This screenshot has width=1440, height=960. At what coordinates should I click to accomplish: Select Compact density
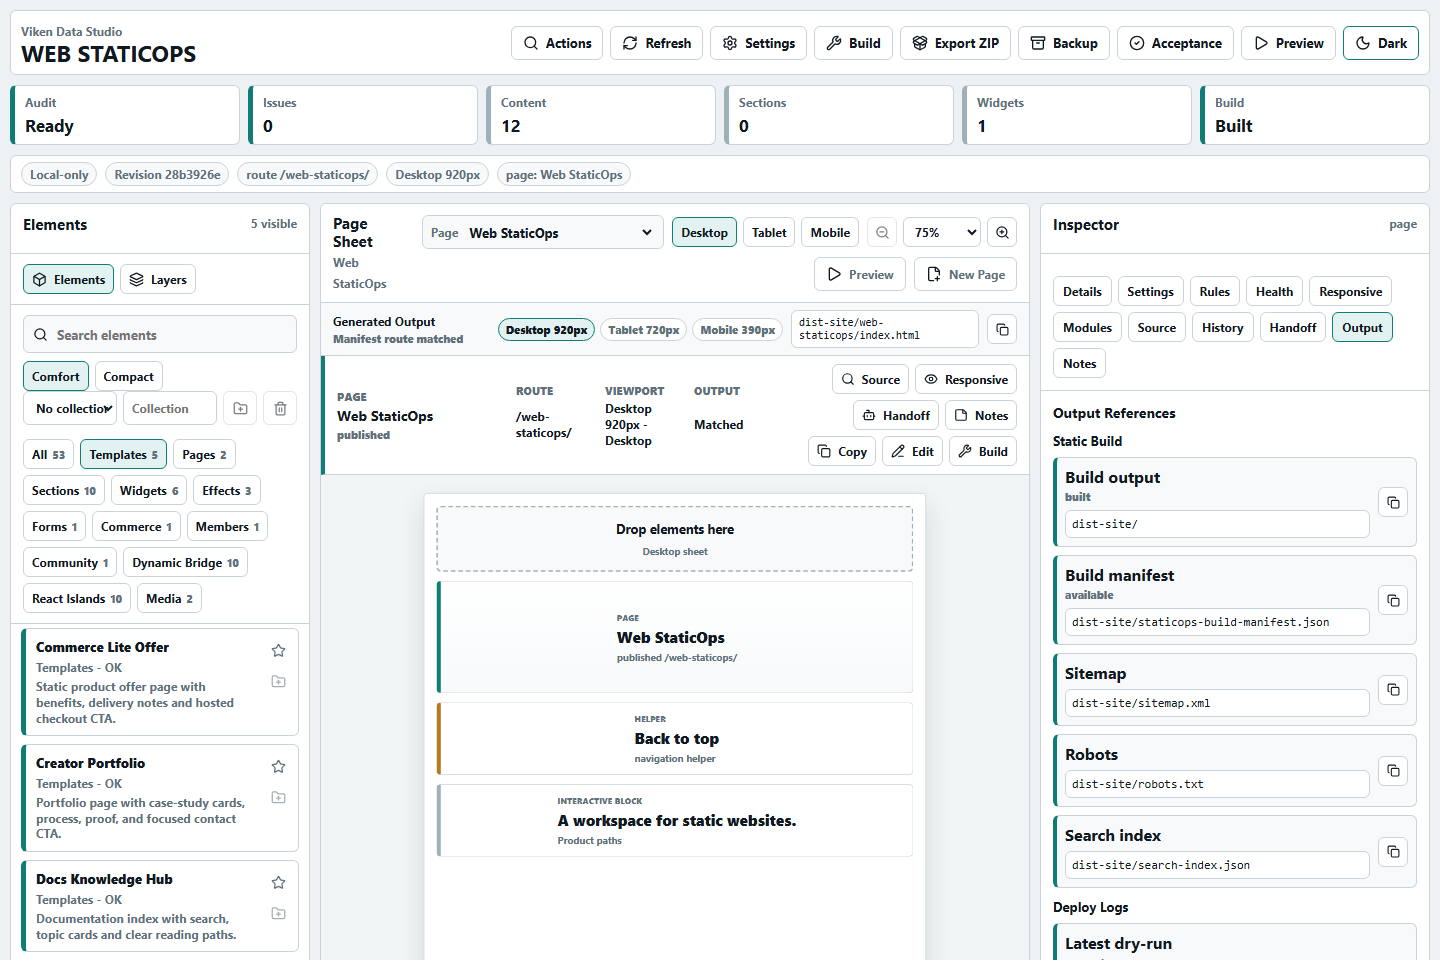click(x=128, y=377)
